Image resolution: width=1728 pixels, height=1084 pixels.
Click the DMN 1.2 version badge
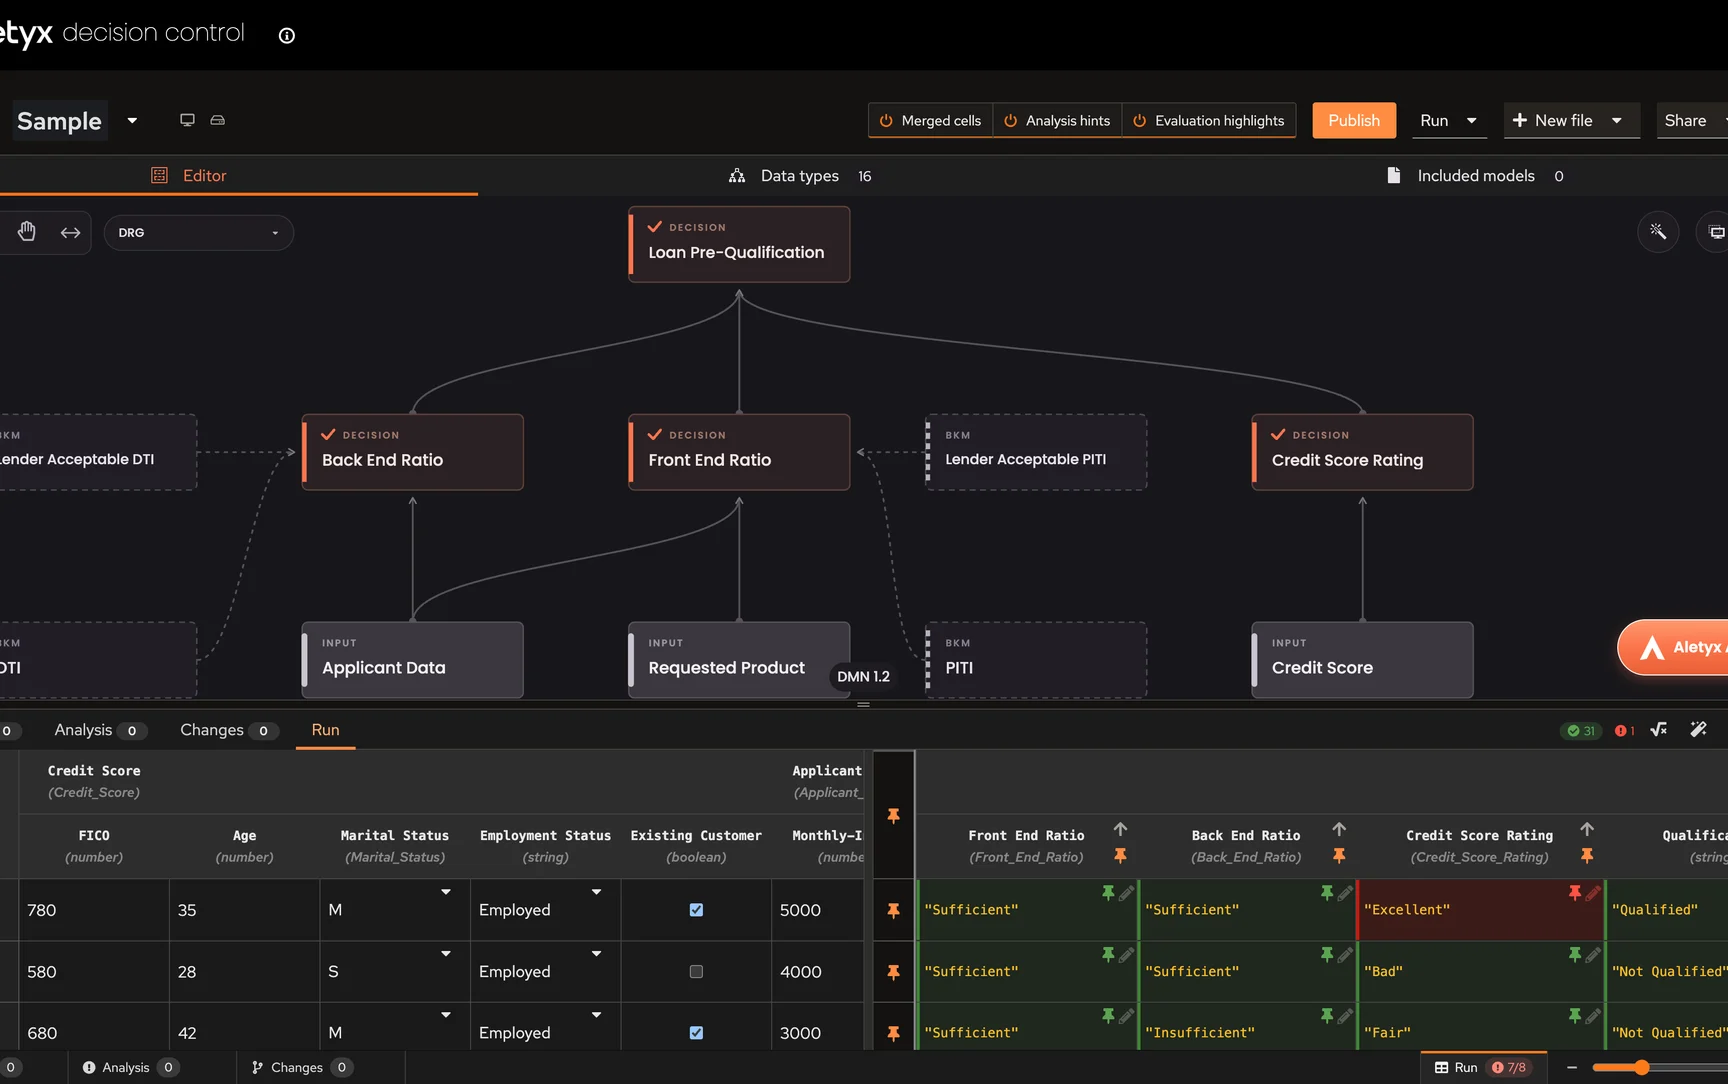[863, 677]
